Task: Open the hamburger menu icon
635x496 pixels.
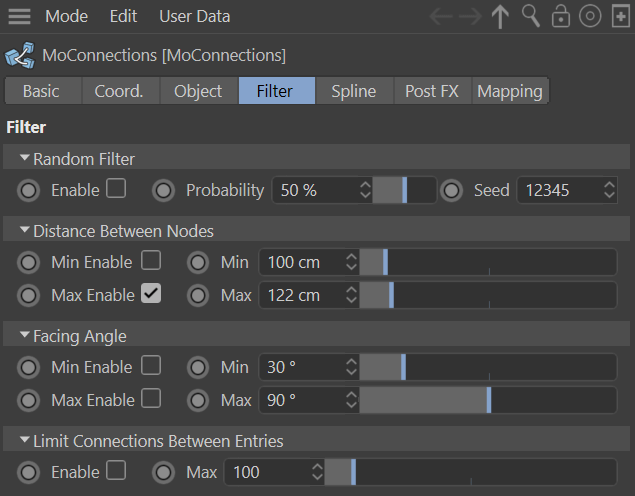Action: click(19, 16)
